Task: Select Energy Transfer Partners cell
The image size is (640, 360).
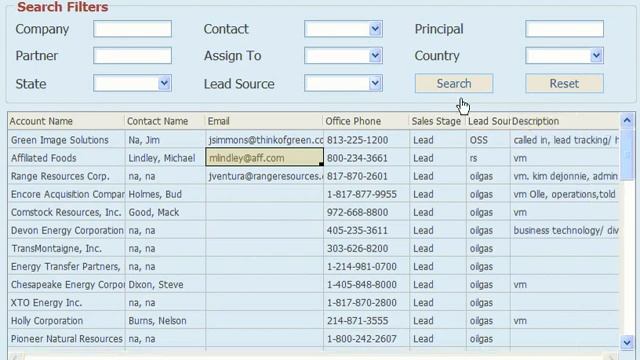Action: coord(66,267)
